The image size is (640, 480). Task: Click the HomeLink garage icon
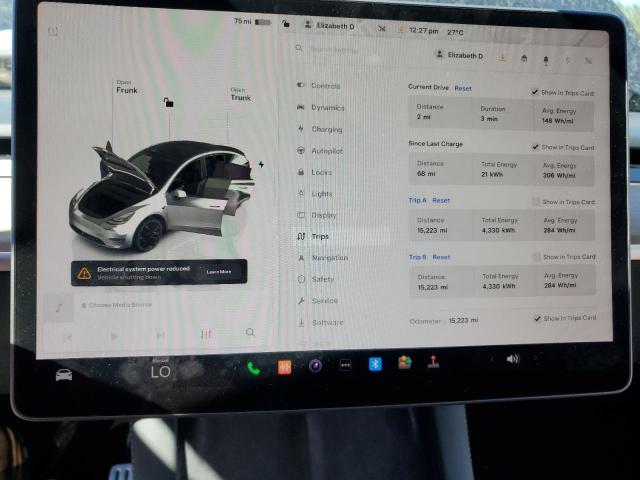524,59
